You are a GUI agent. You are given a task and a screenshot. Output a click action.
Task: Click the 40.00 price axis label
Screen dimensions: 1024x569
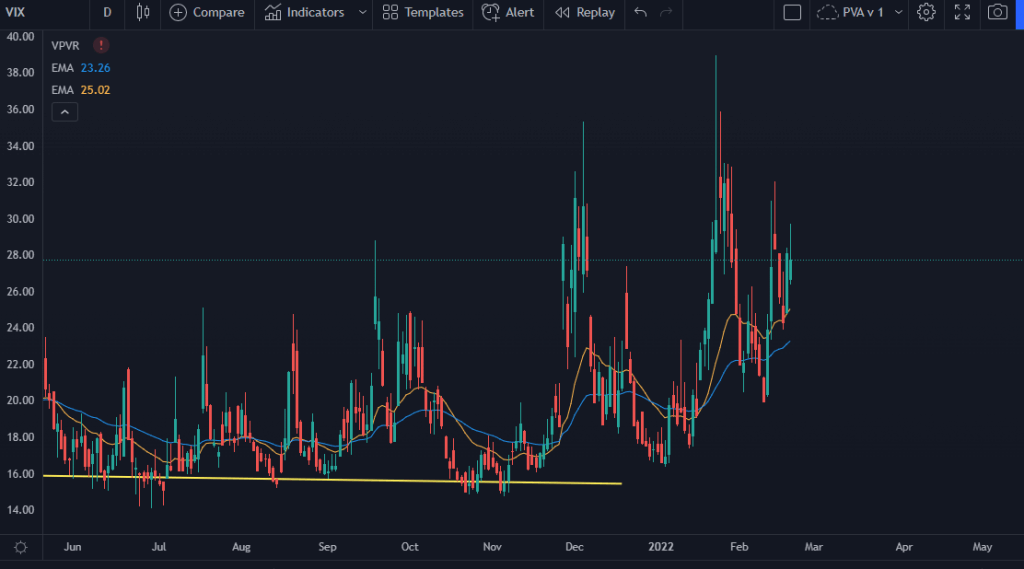tap(20, 37)
